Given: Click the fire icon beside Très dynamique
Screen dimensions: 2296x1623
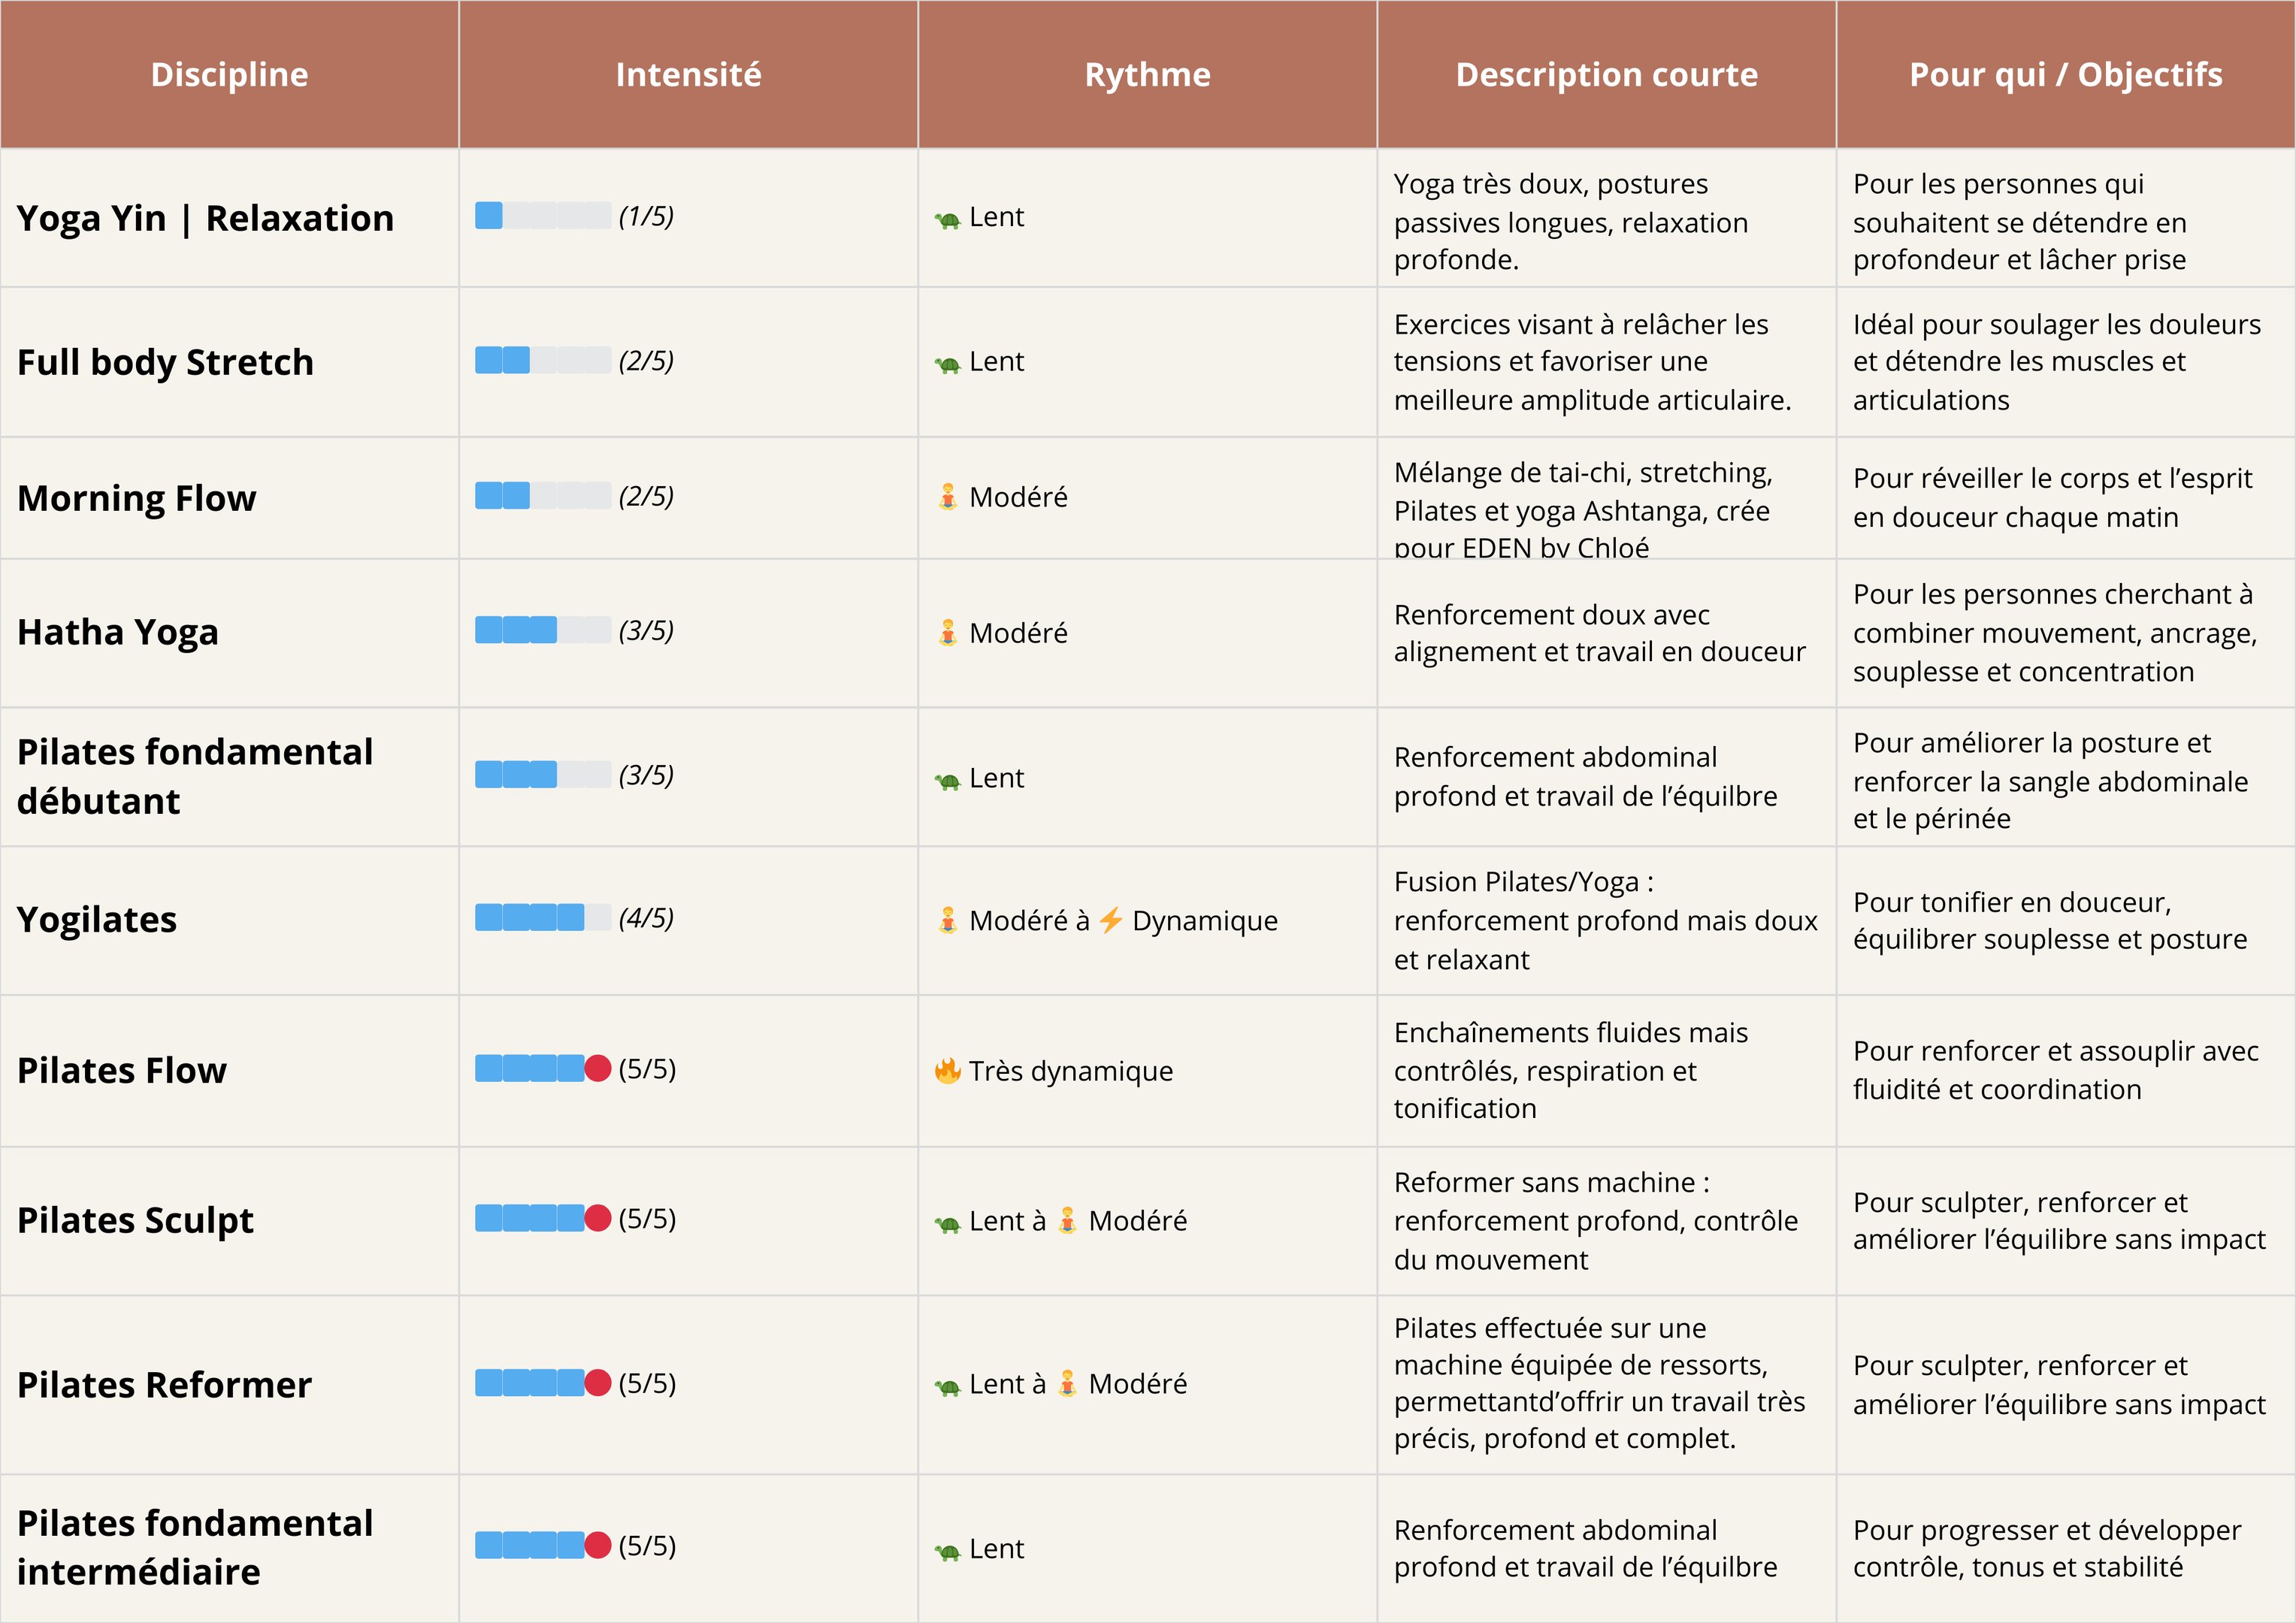Looking at the screenshot, I should click(947, 1071).
